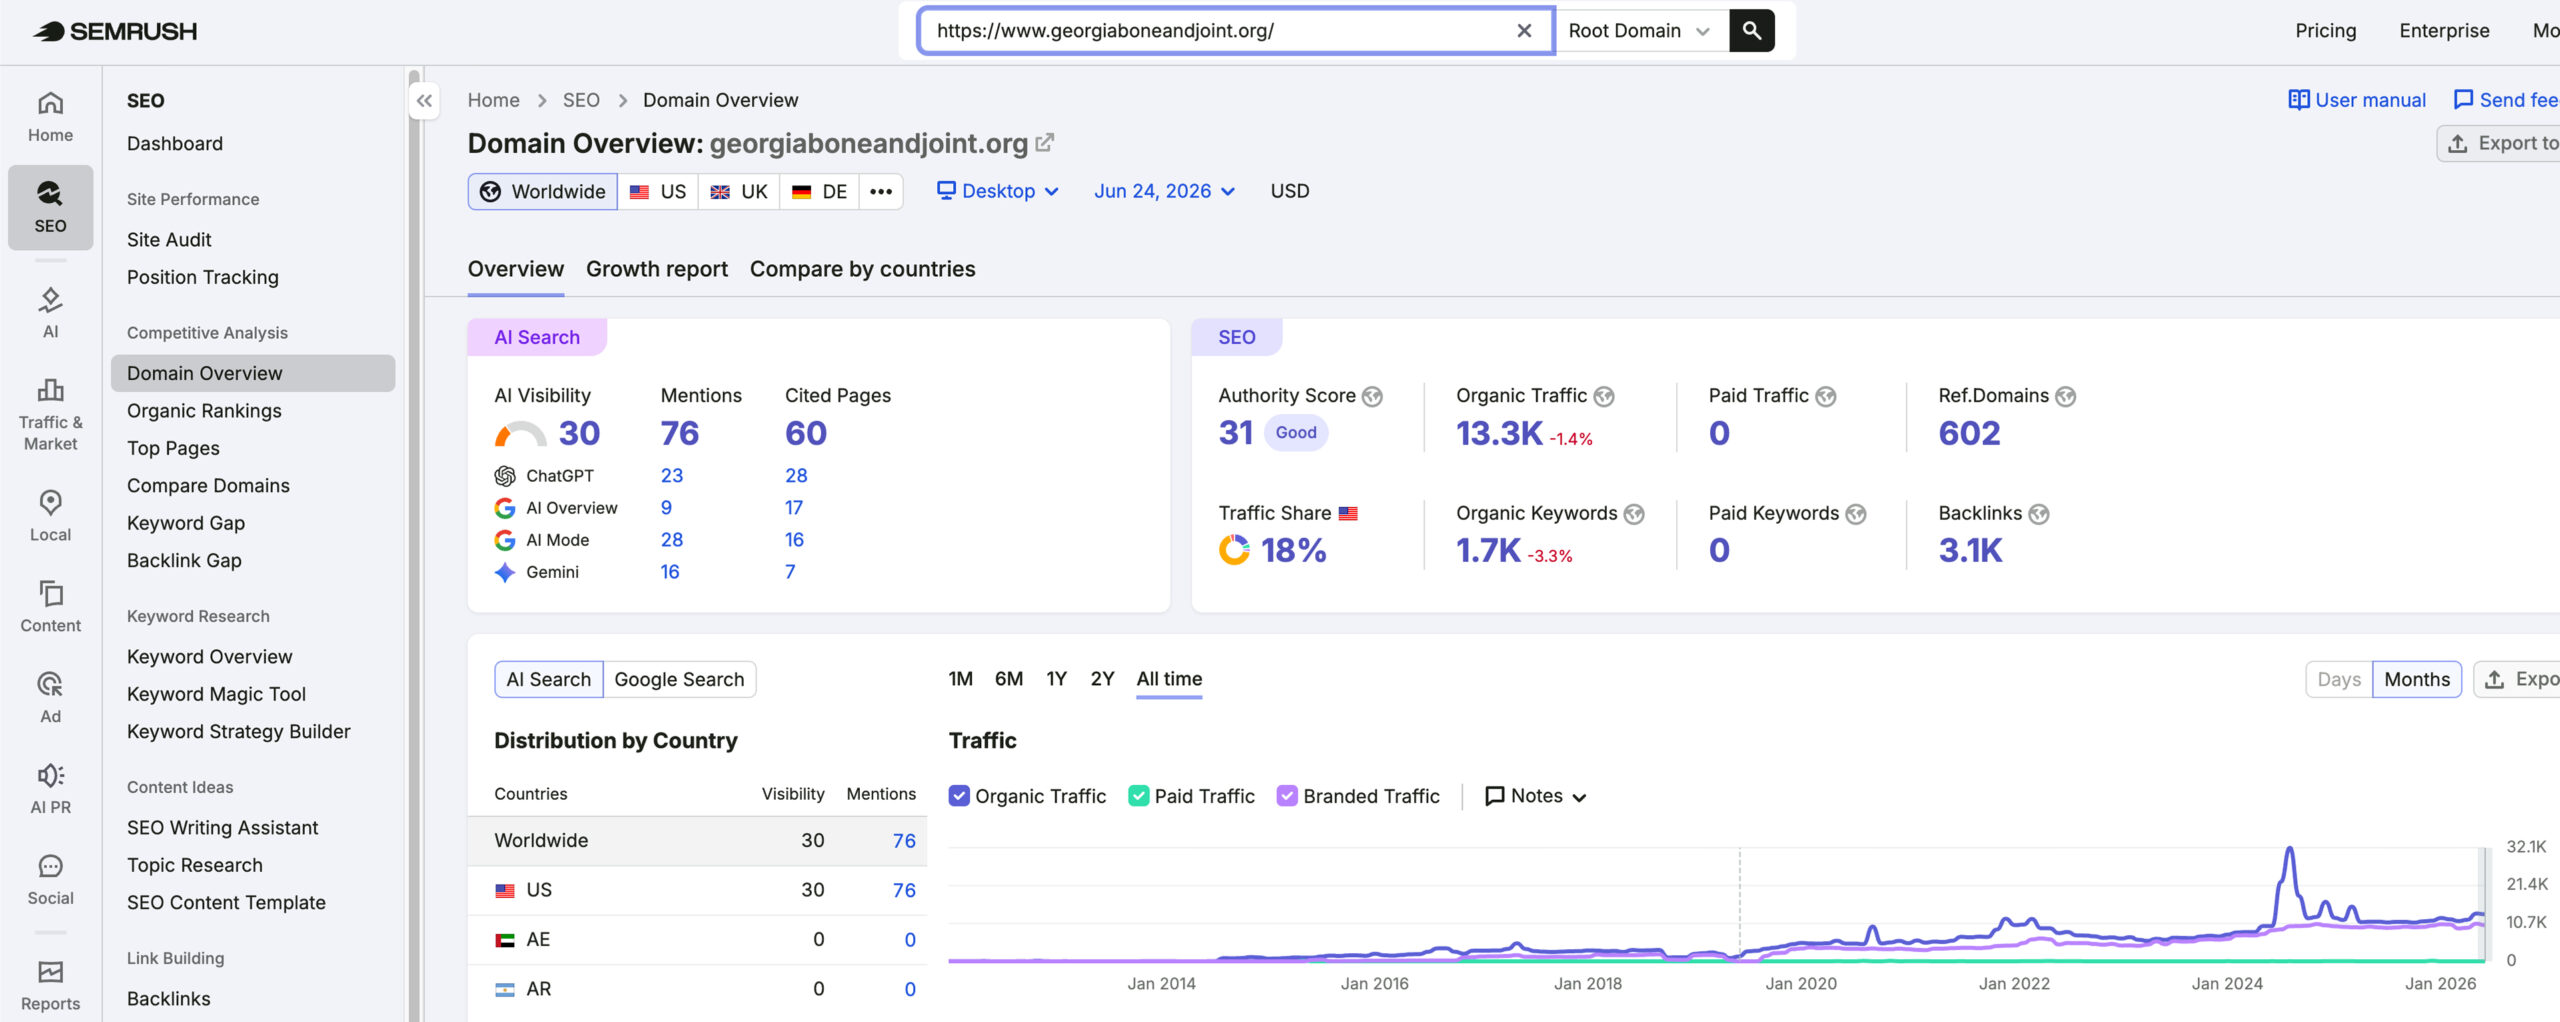The width and height of the screenshot is (2560, 1022).
Task: Open the Desktop device dropdown
Action: coord(997,191)
